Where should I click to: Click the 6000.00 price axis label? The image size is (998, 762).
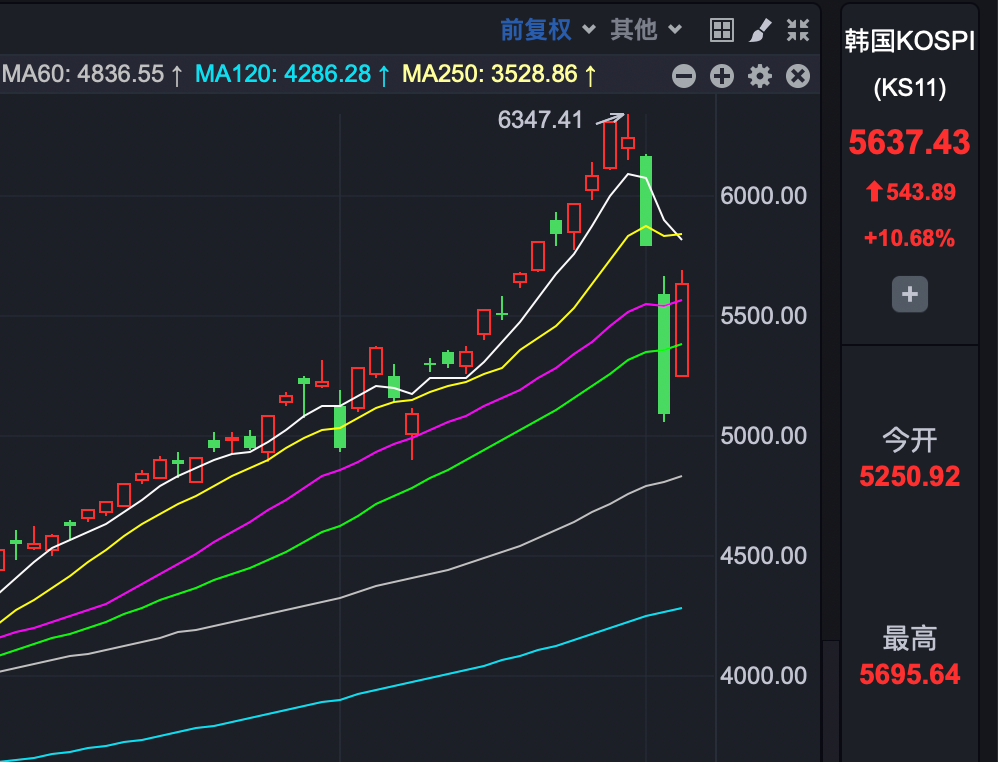coord(762,196)
